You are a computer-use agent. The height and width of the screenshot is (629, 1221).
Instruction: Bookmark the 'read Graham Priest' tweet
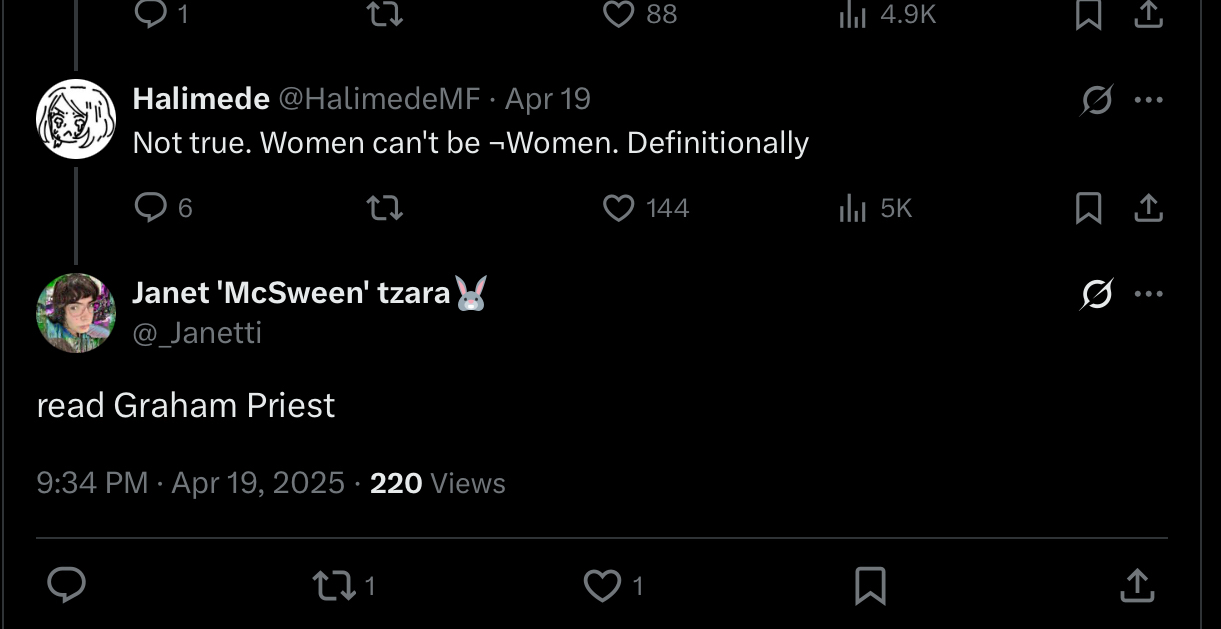point(870,585)
